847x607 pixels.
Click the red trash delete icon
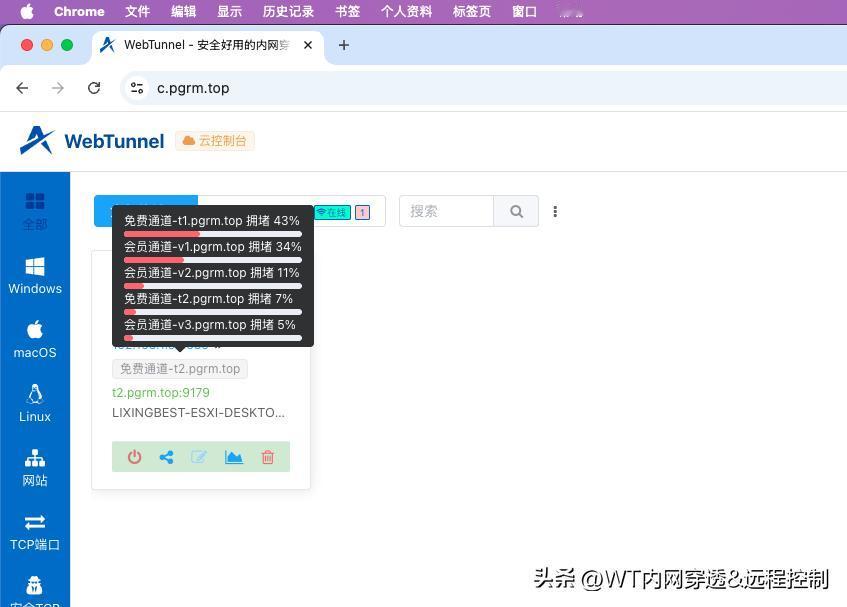click(267, 457)
